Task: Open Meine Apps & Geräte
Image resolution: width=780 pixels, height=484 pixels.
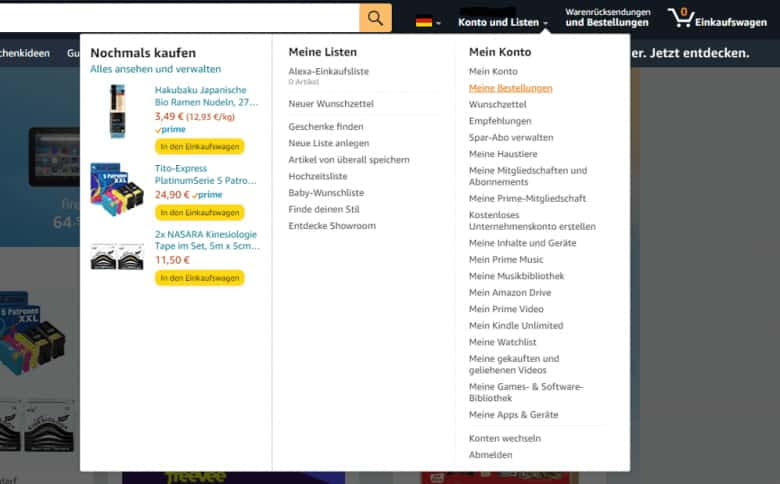Action: 513,415
